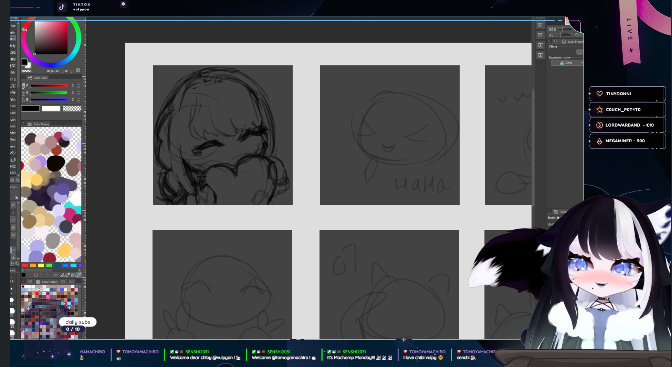Choose a shade in the color wheel square
The image size is (672, 367).
coord(51,37)
